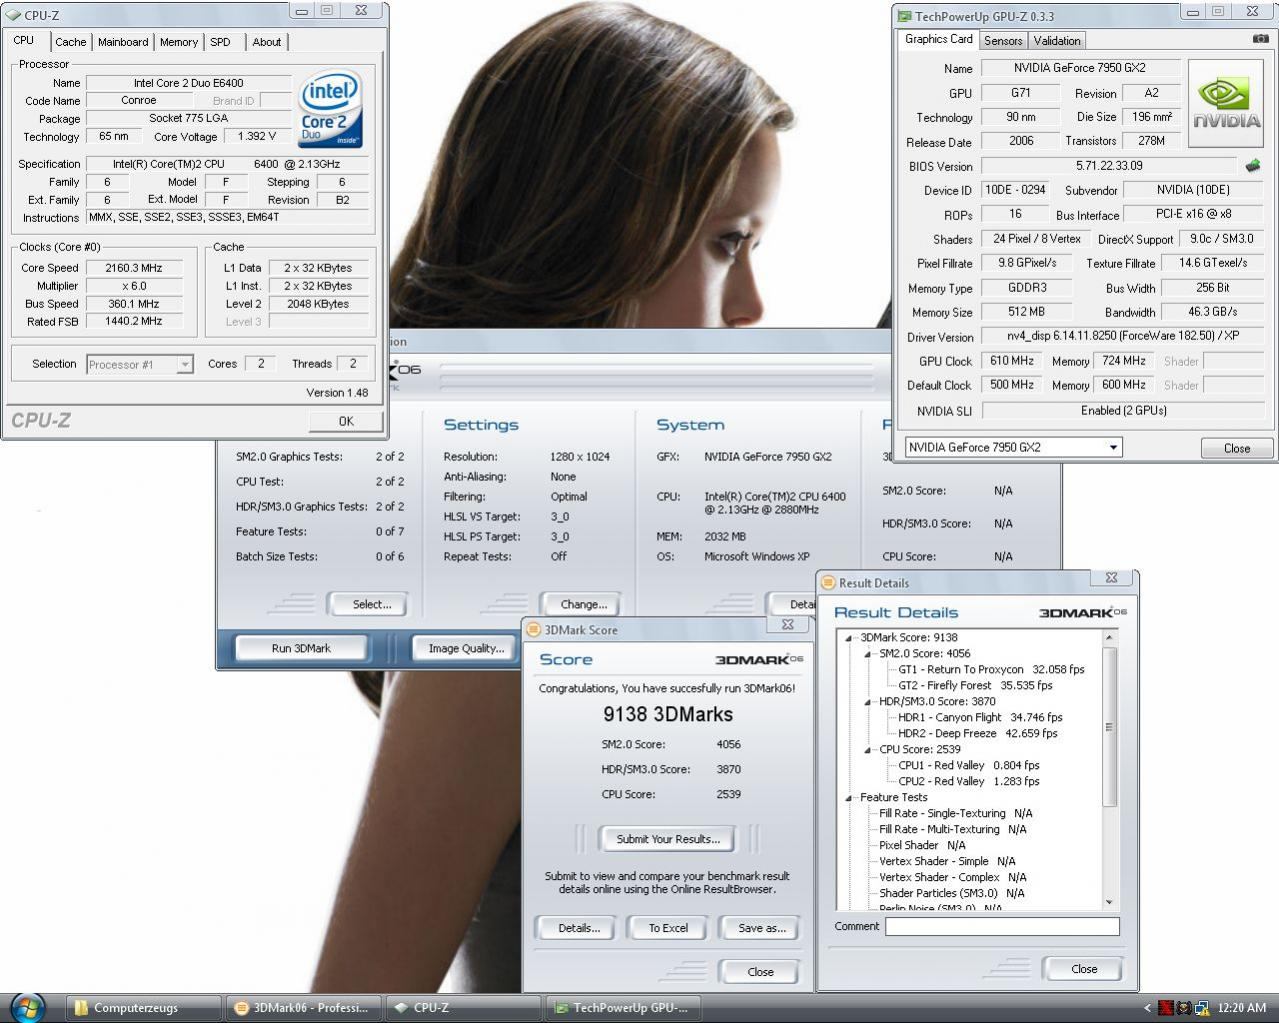The height and width of the screenshot is (1023, 1279).
Task: Click the taskbar clock showing 12:20 AM
Action: click(1242, 1008)
